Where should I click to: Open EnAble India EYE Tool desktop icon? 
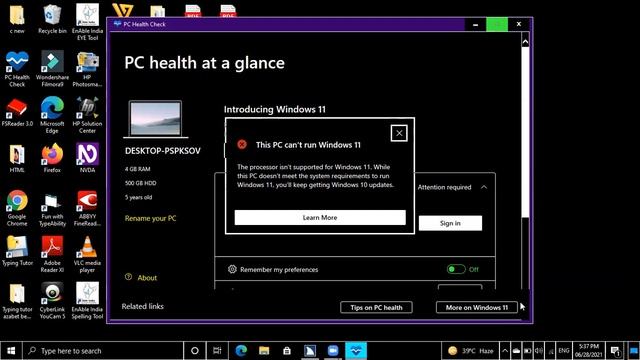tap(87, 22)
